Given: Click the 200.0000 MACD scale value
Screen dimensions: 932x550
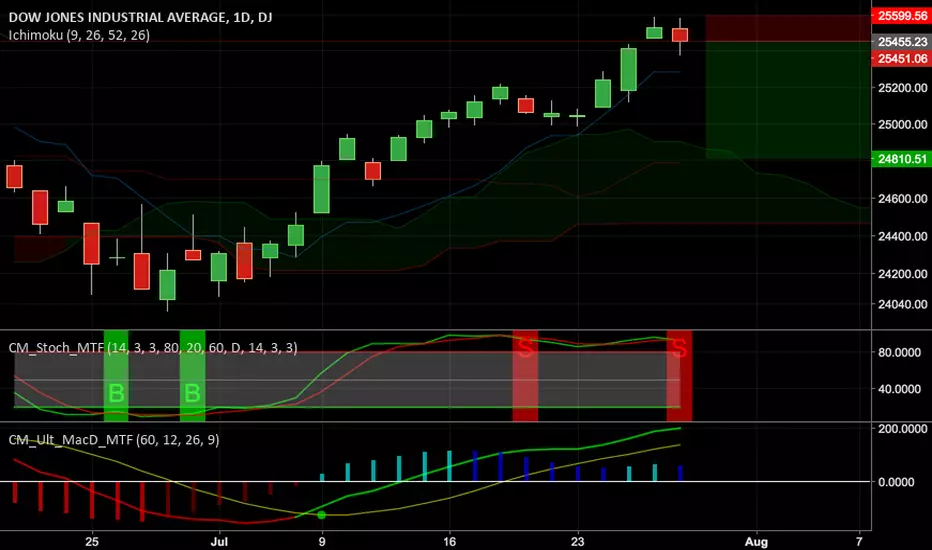Looking at the screenshot, I should click(902, 429).
